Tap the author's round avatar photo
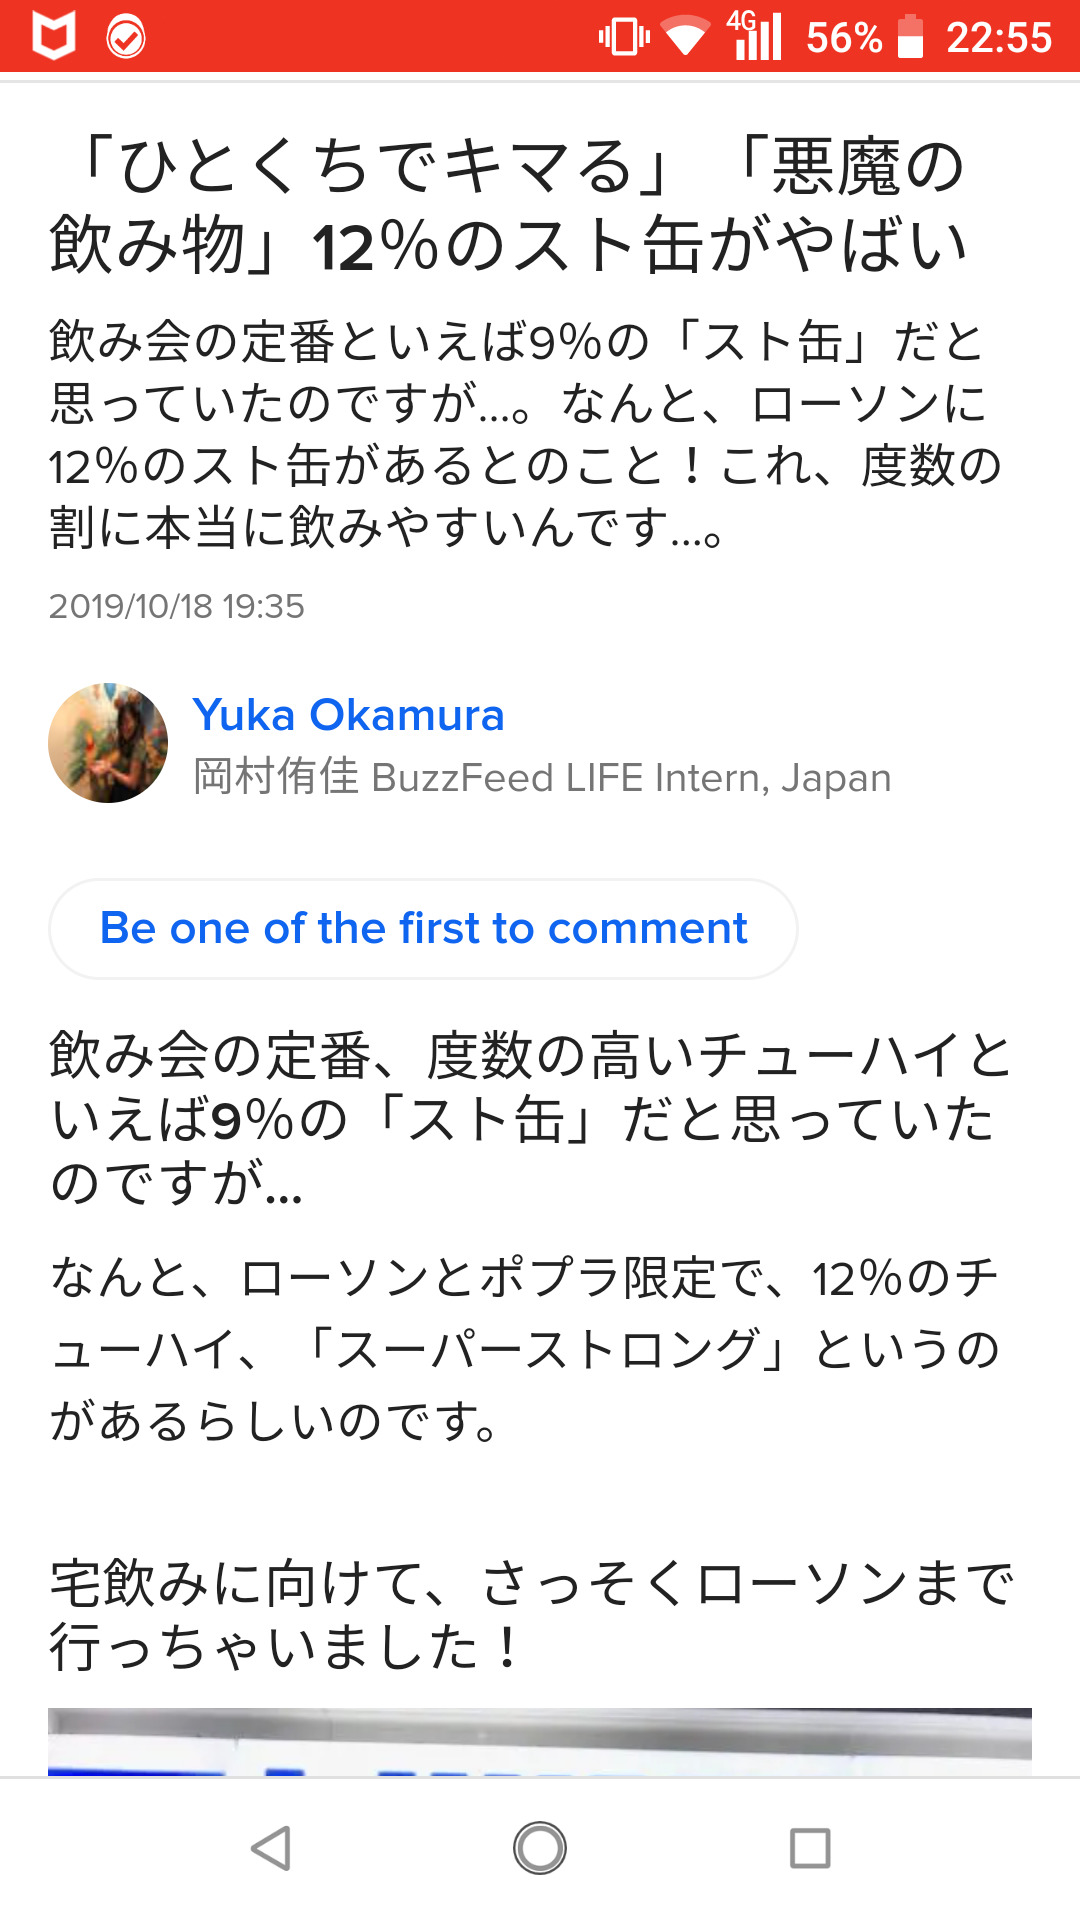The height and width of the screenshot is (1920, 1080). (108, 743)
